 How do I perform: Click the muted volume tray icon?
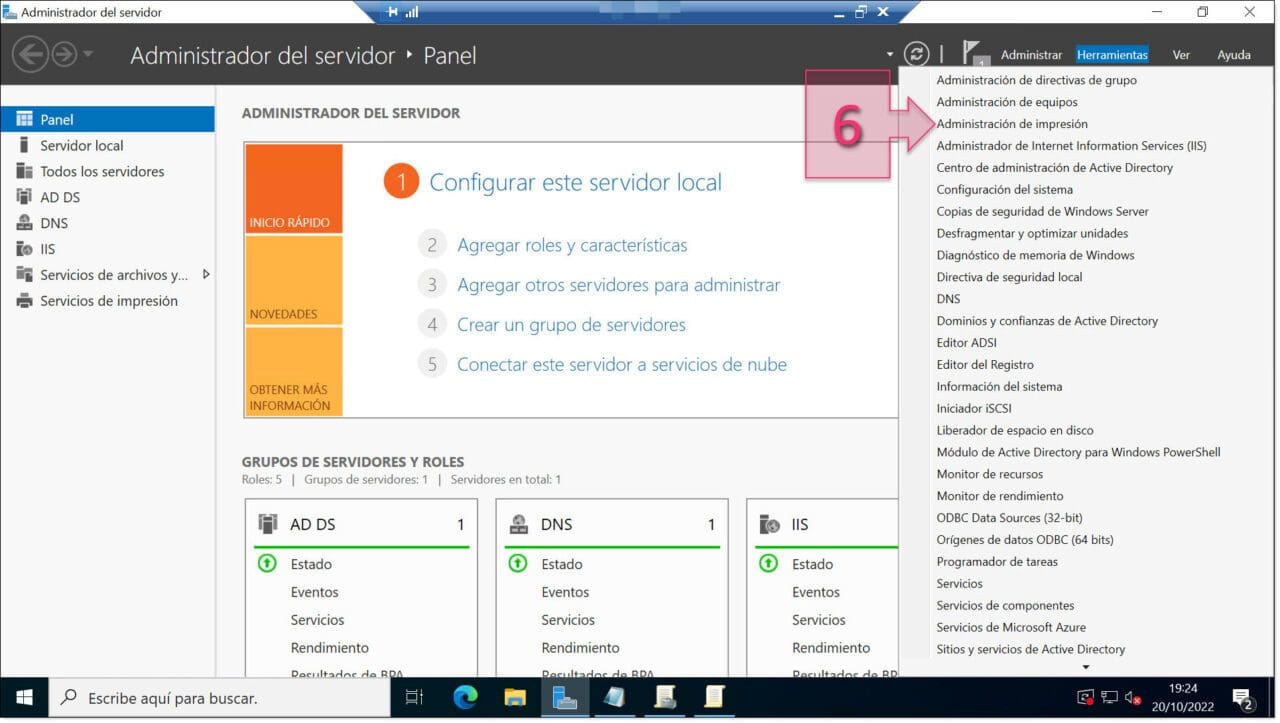(1133, 698)
